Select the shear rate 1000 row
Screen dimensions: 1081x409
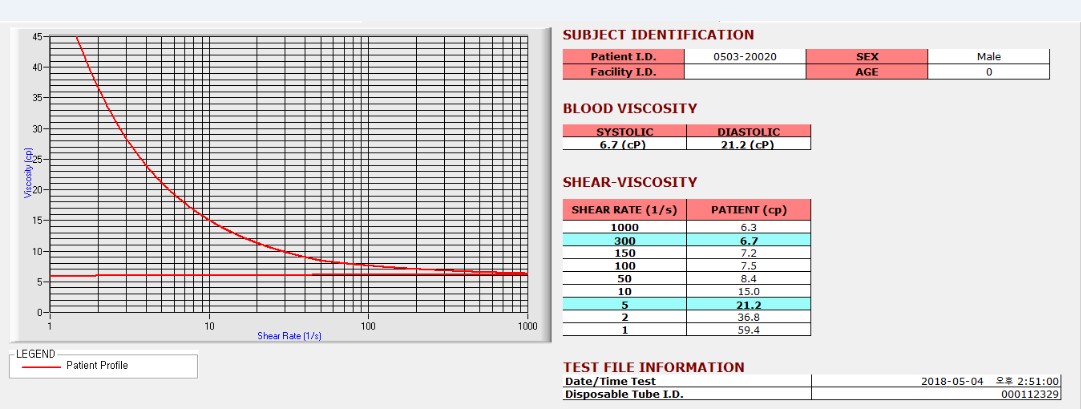pos(687,227)
